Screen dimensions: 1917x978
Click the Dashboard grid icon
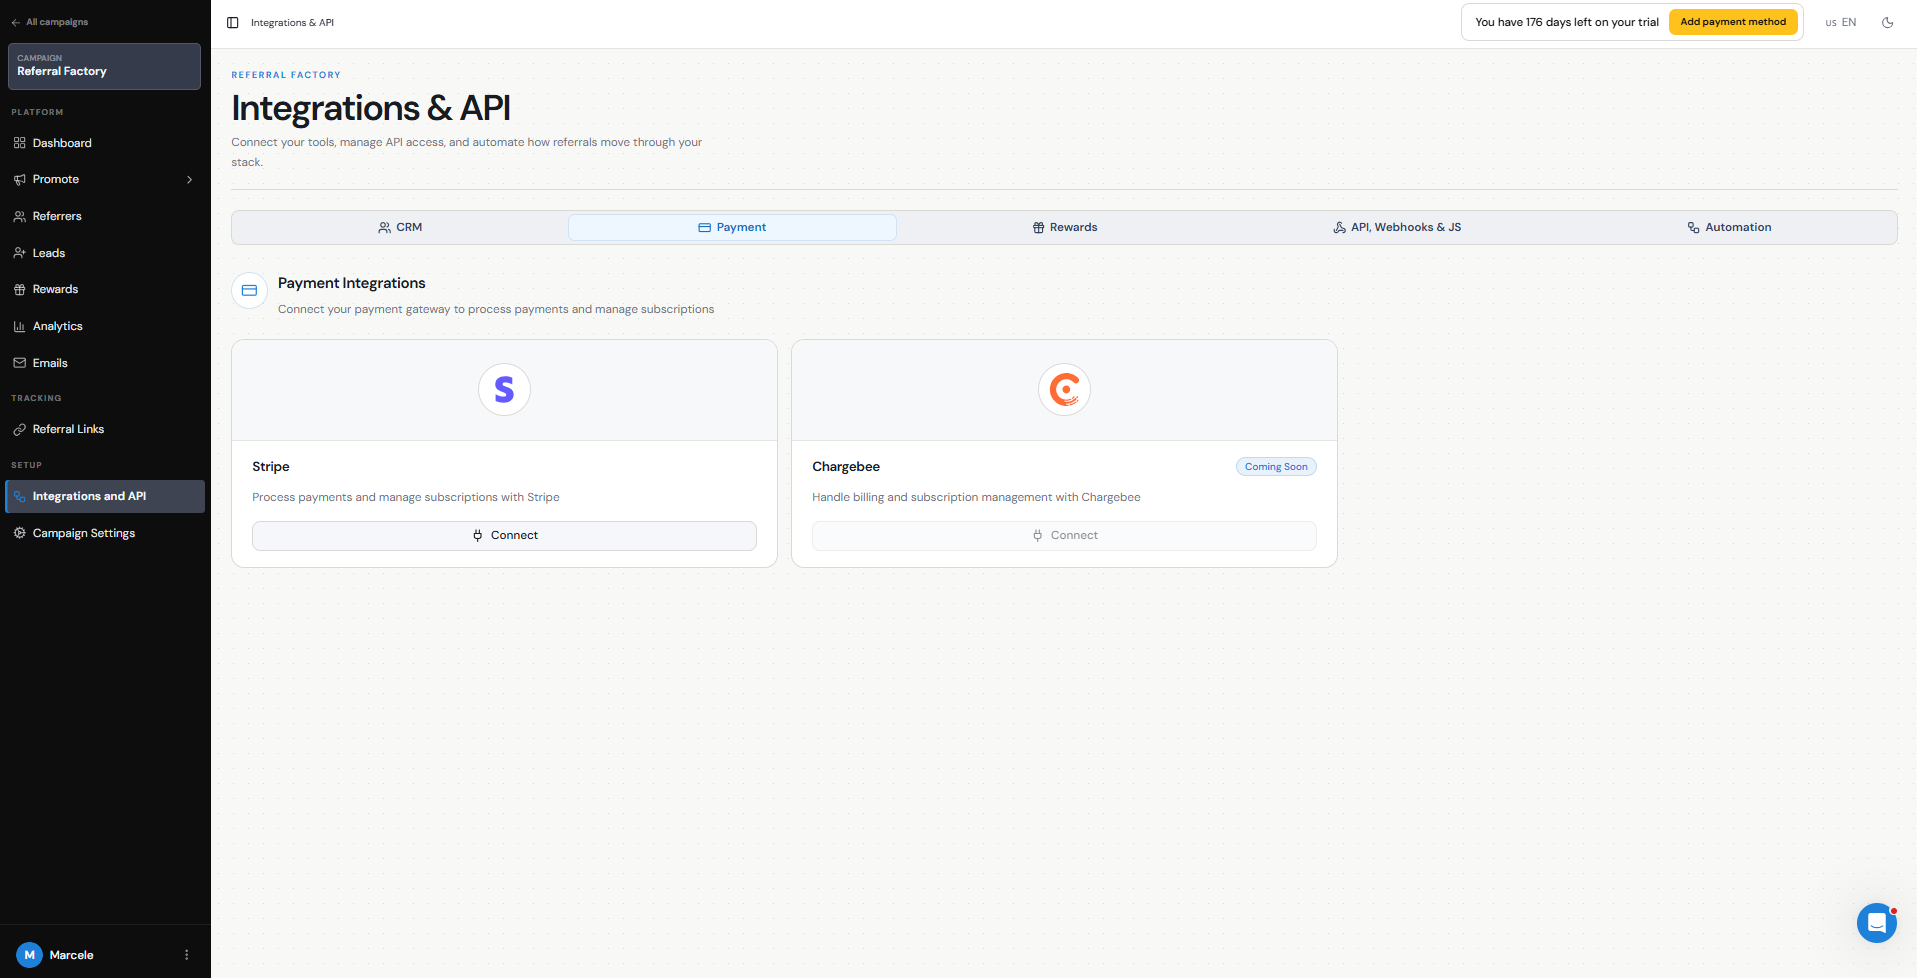19,143
